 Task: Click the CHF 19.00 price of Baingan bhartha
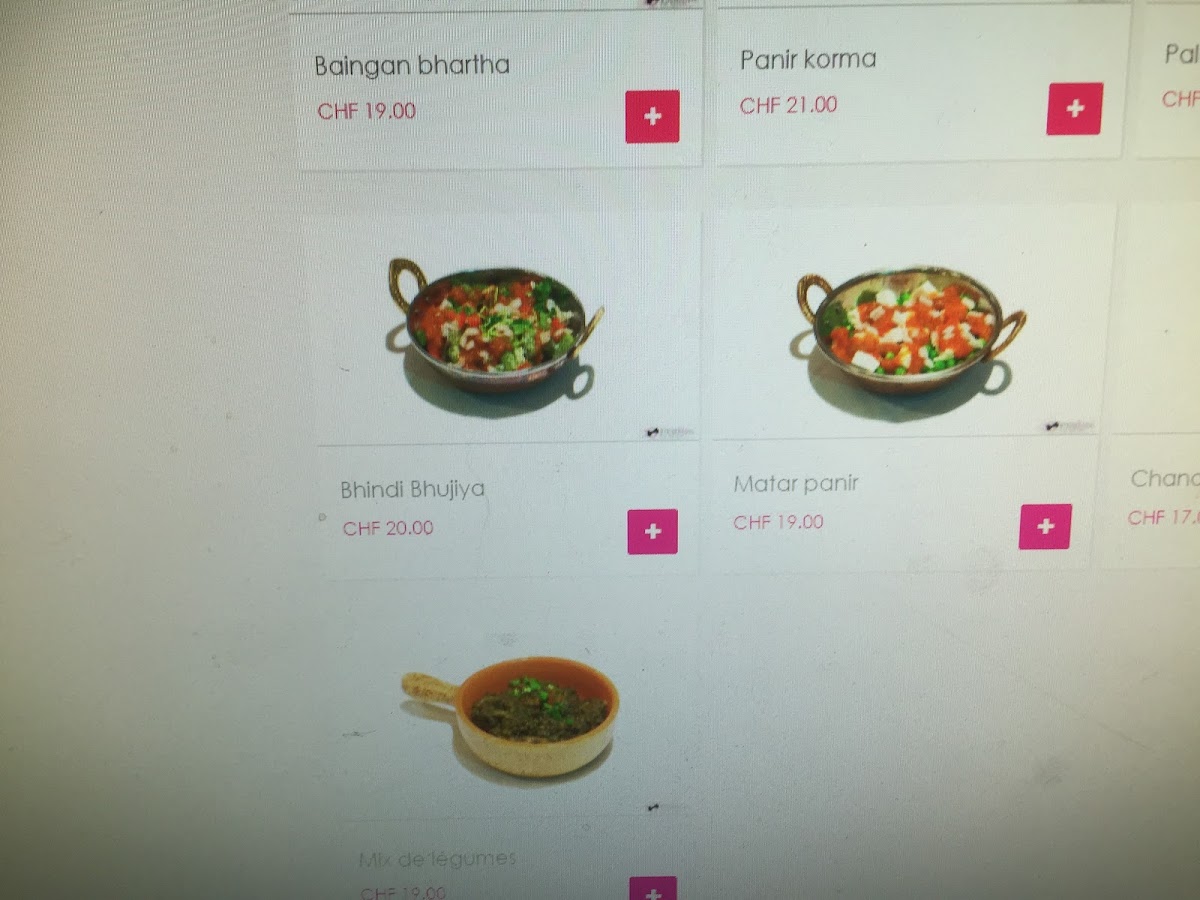click(x=366, y=111)
